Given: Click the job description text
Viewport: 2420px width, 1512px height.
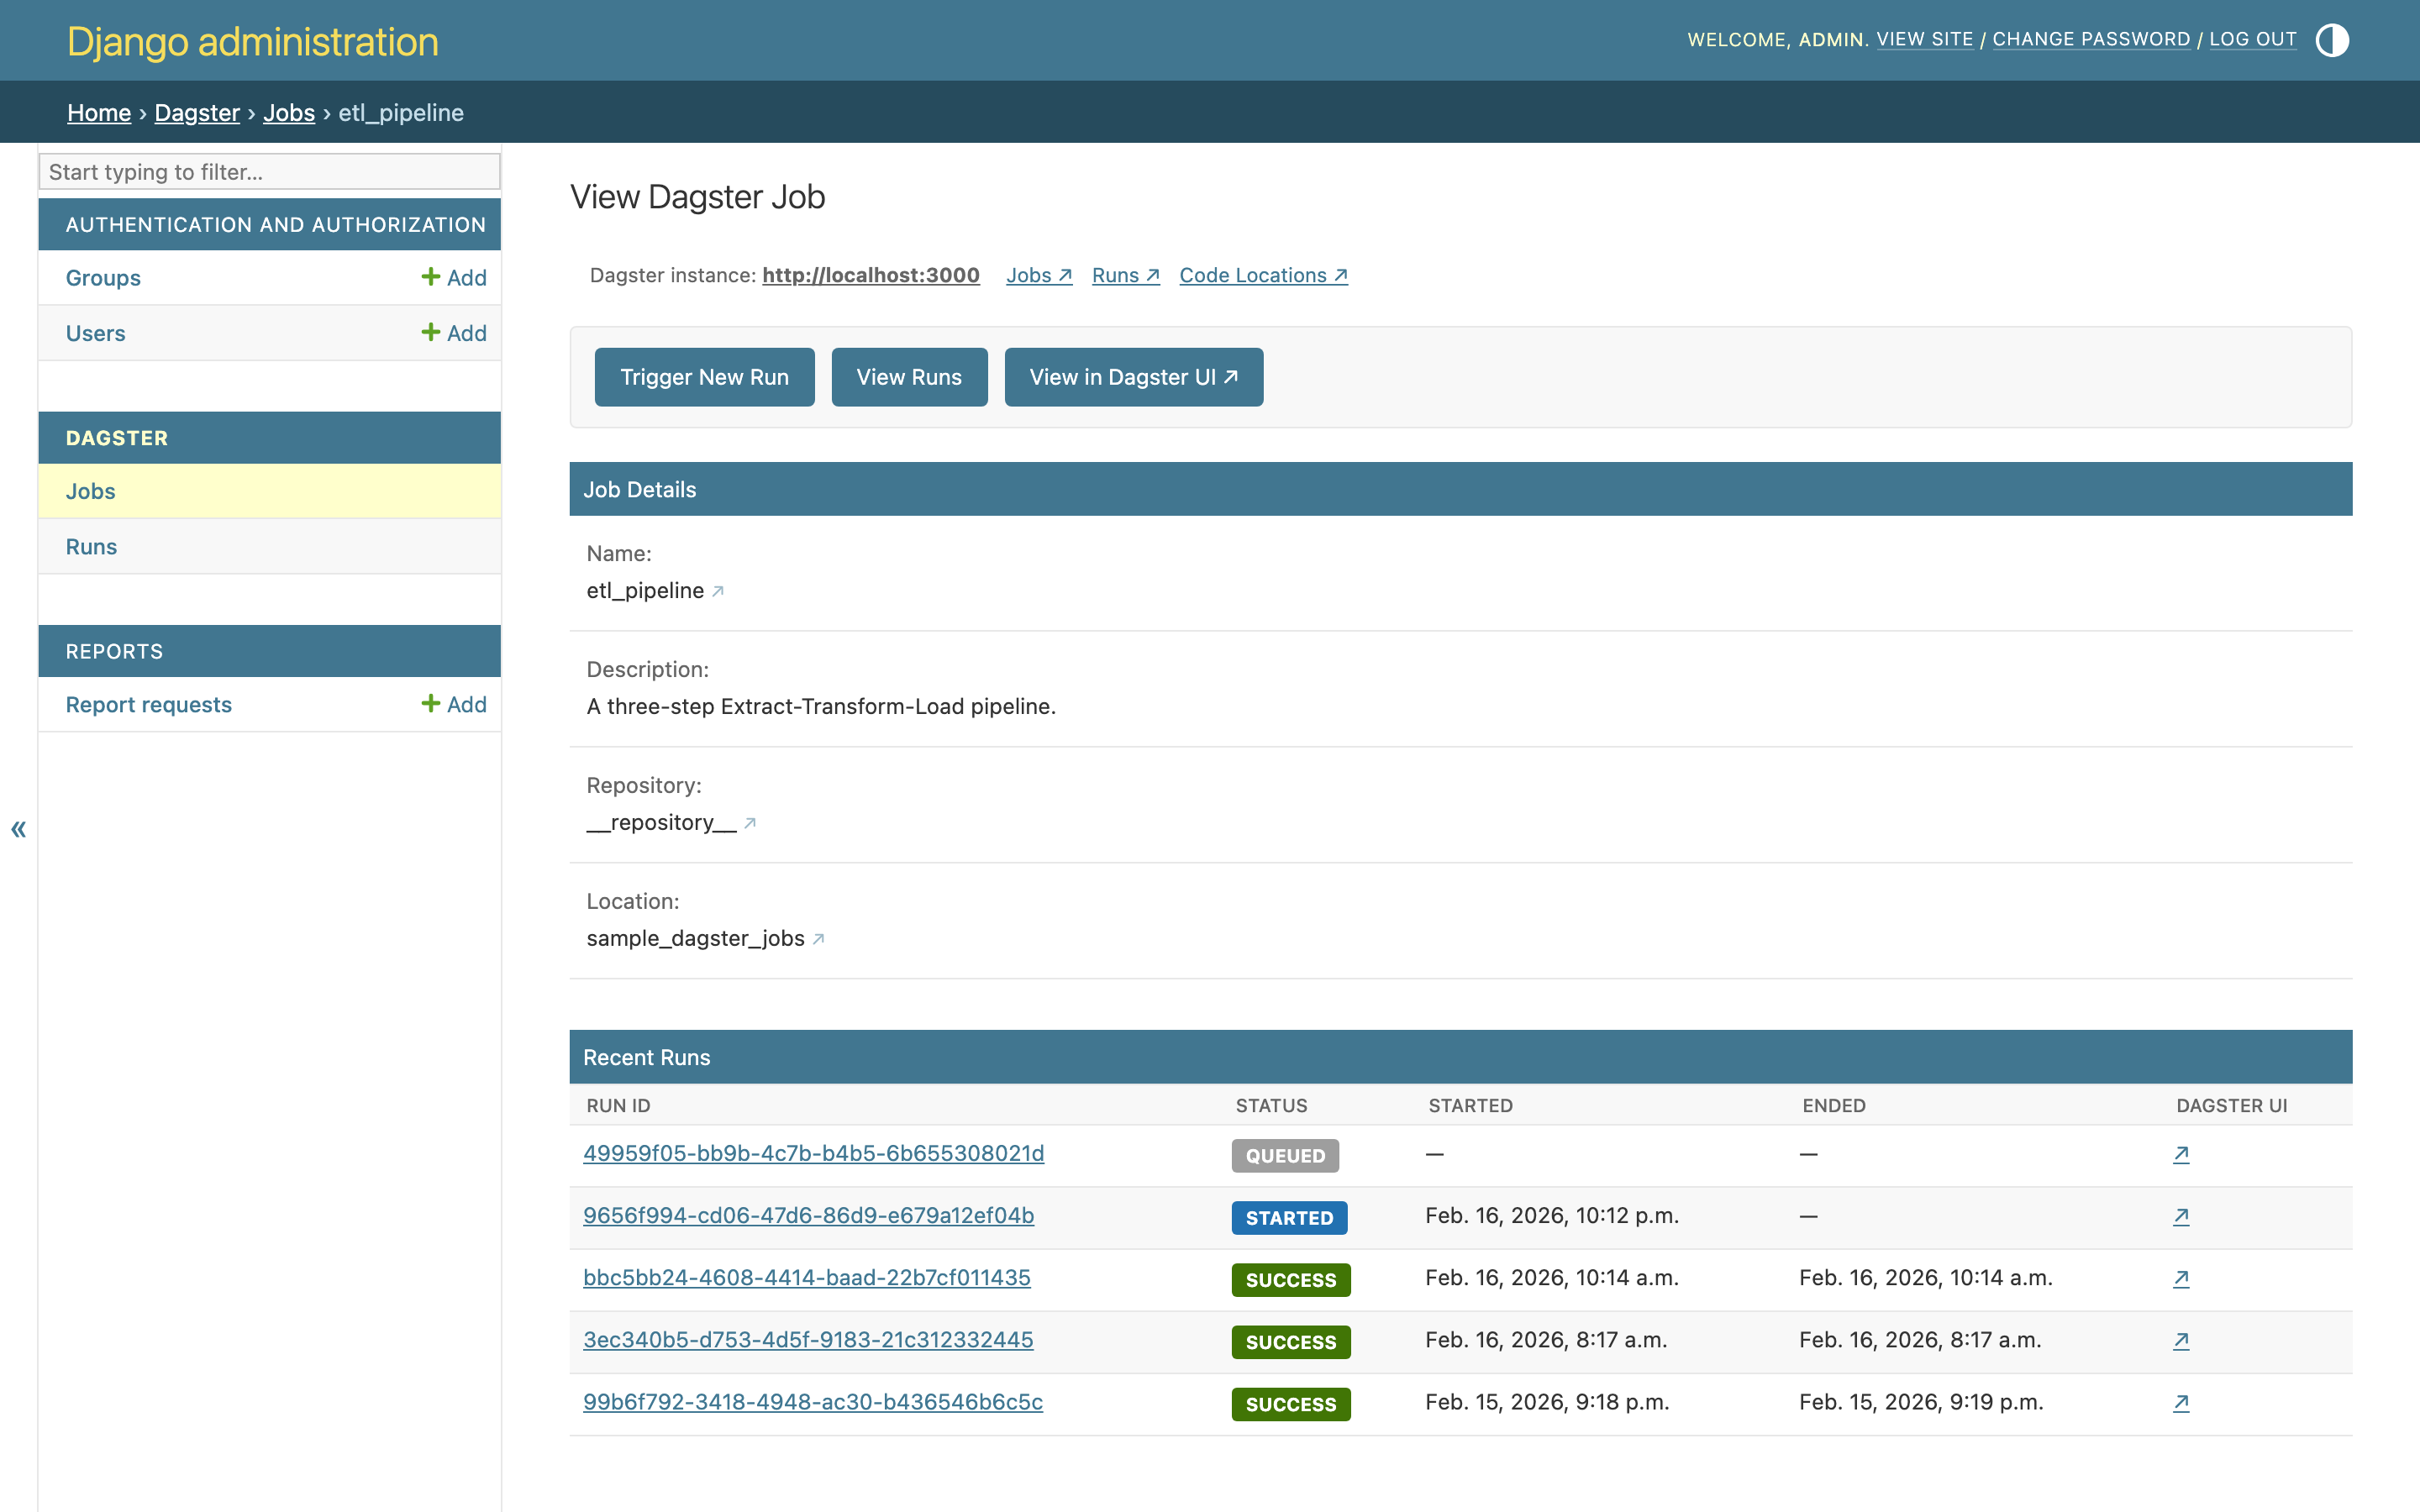Looking at the screenshot, I should [821, 706].
